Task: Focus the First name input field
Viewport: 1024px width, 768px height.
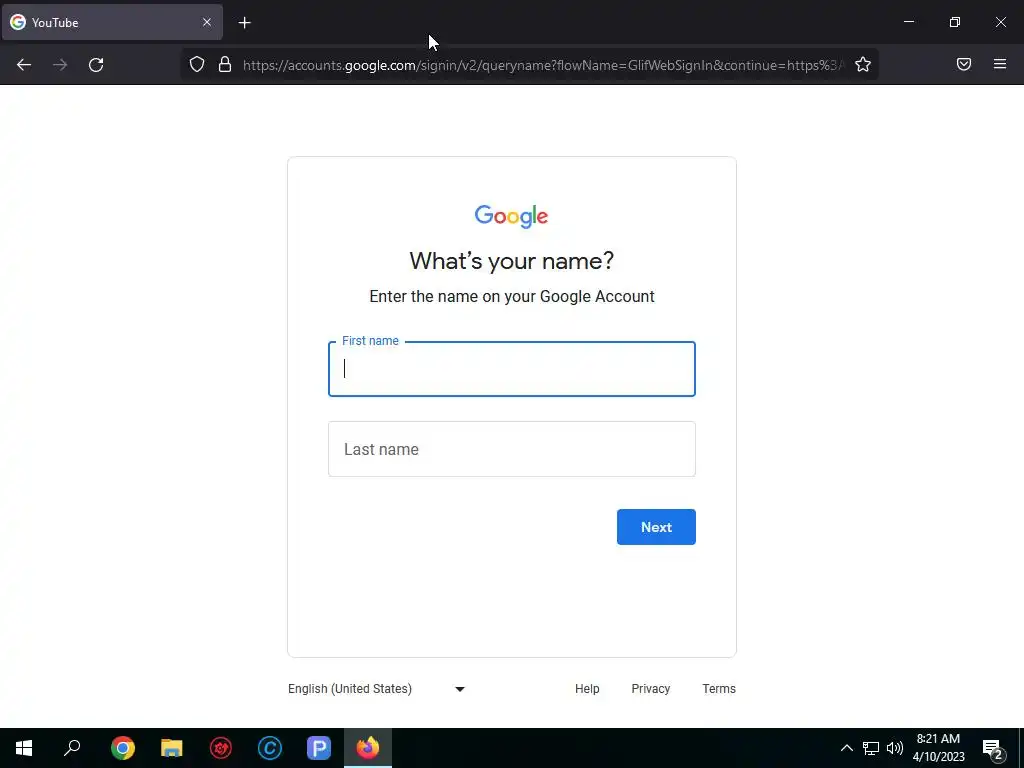Action: click(512, 369)
